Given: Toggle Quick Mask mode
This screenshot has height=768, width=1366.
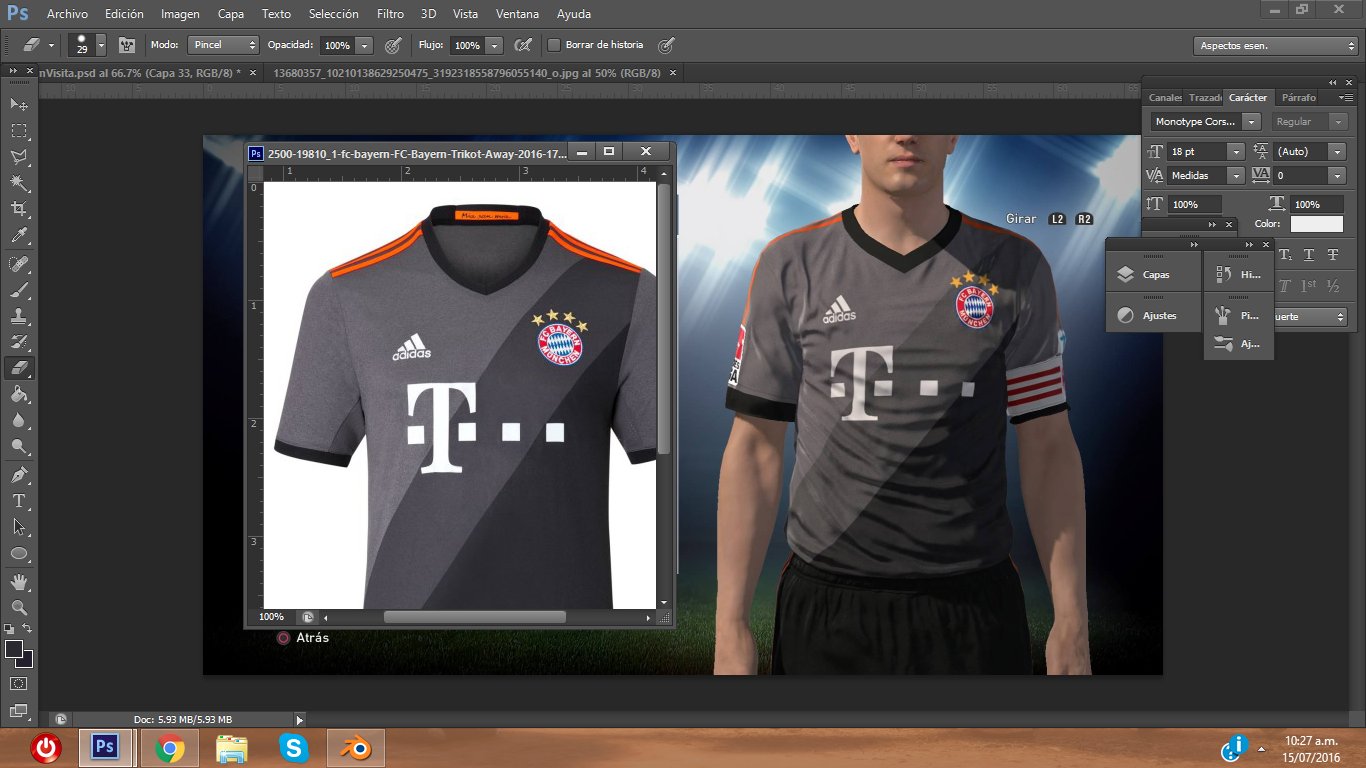Looking at the screenshot, I should 19,683.
